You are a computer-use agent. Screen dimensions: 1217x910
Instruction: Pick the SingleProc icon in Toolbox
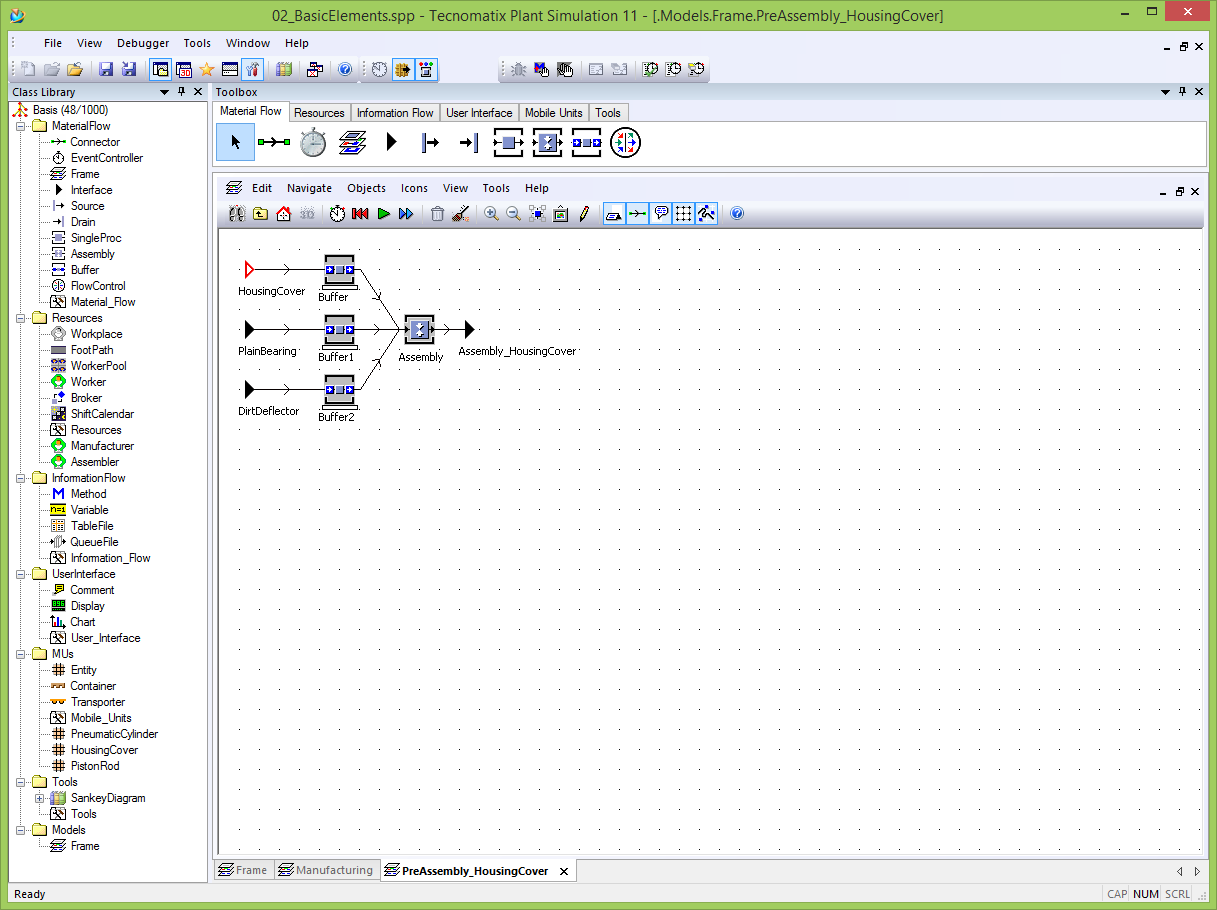click(x=509, y=143)
